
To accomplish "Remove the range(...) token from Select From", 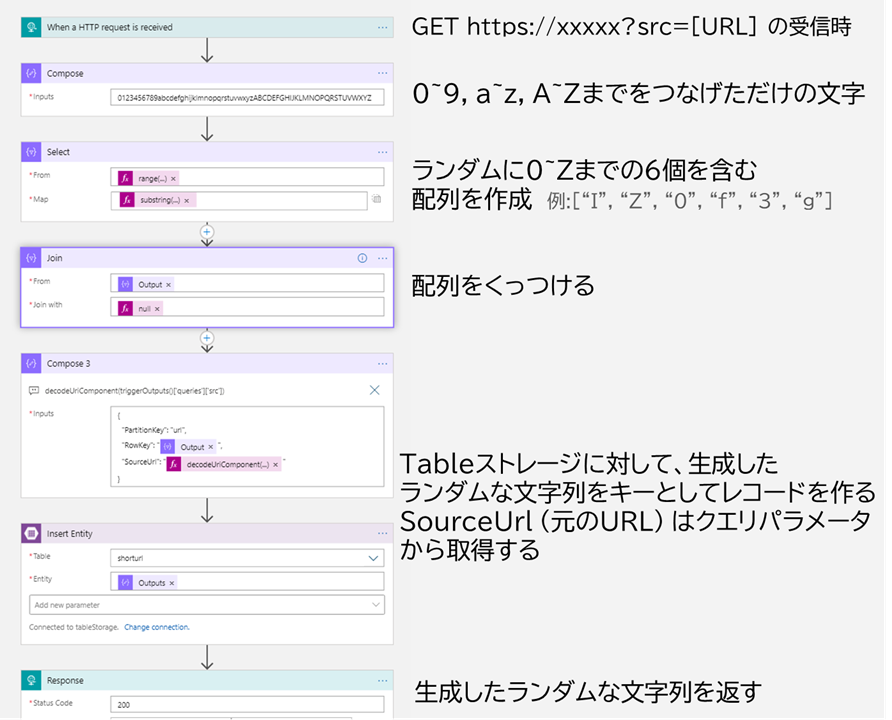I will [x=174, y=179].
